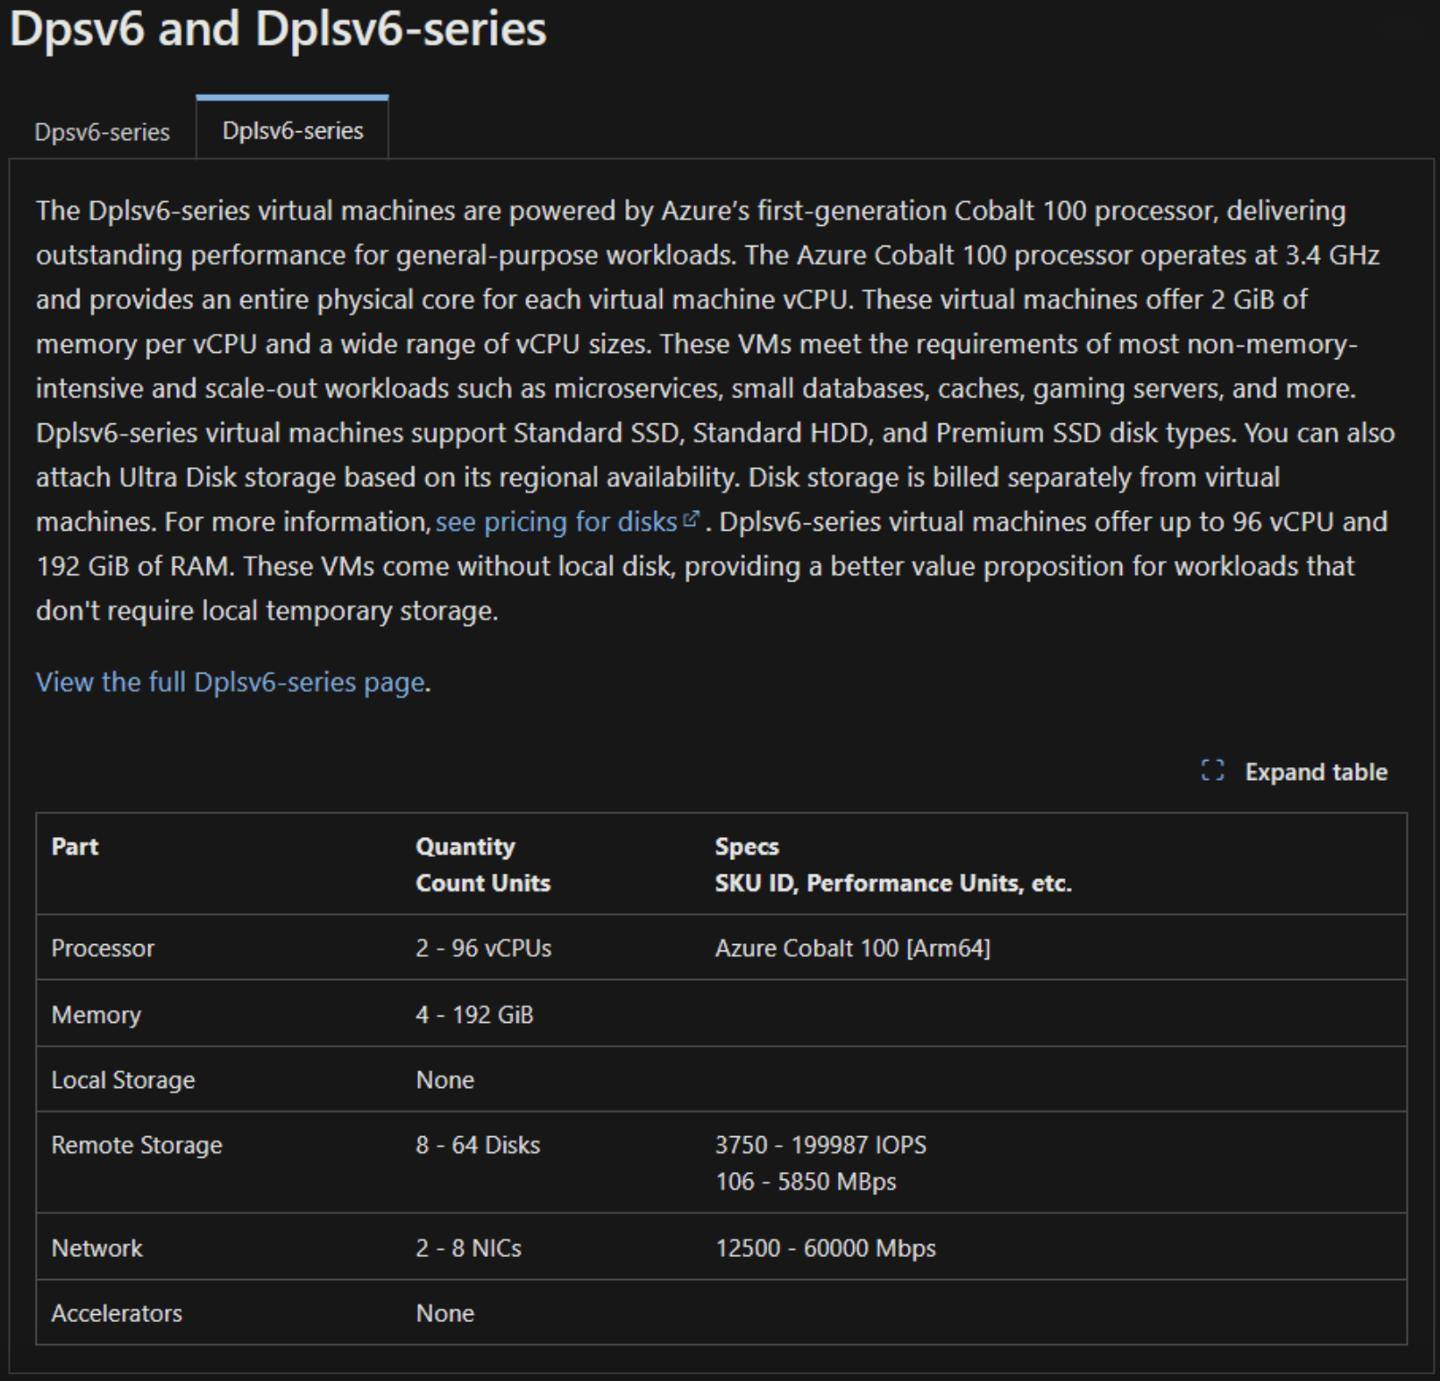Click the Remote Storage row label
This screenshot has height=1381, width=1440.
click(137, 1145)
